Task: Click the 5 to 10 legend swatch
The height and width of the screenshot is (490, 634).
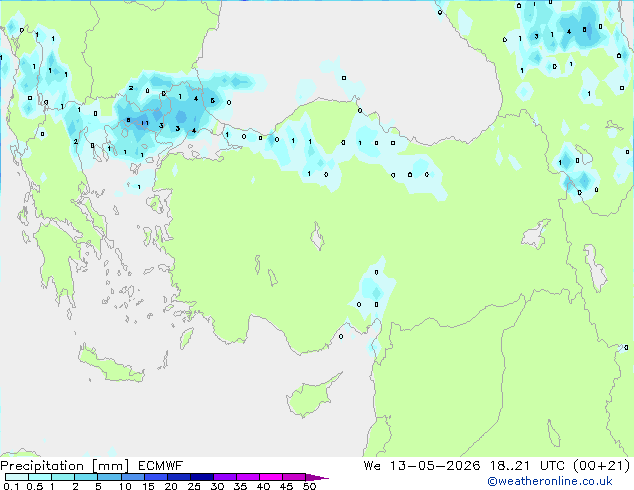Action: coord(109,477)
